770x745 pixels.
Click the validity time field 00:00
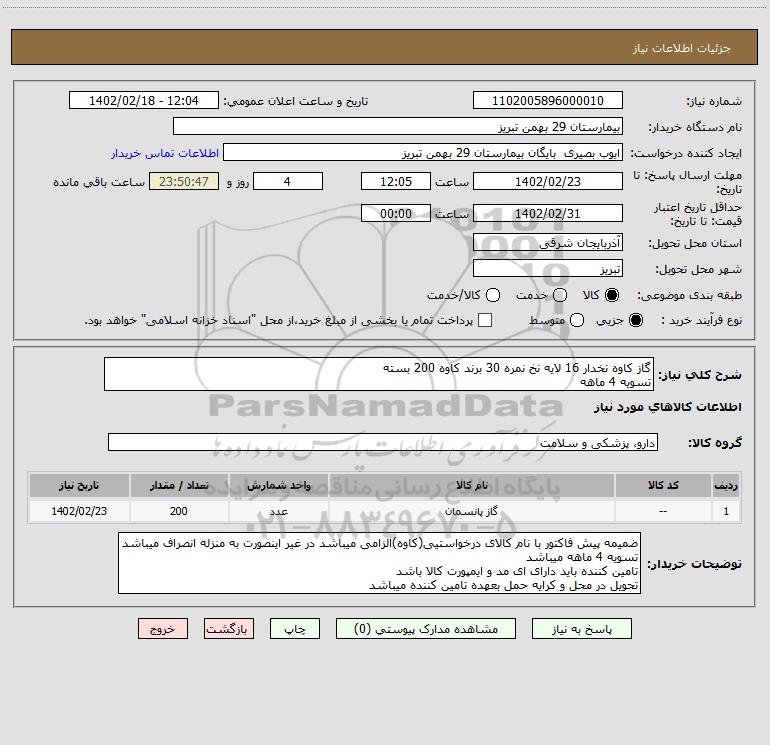[396, 213]
